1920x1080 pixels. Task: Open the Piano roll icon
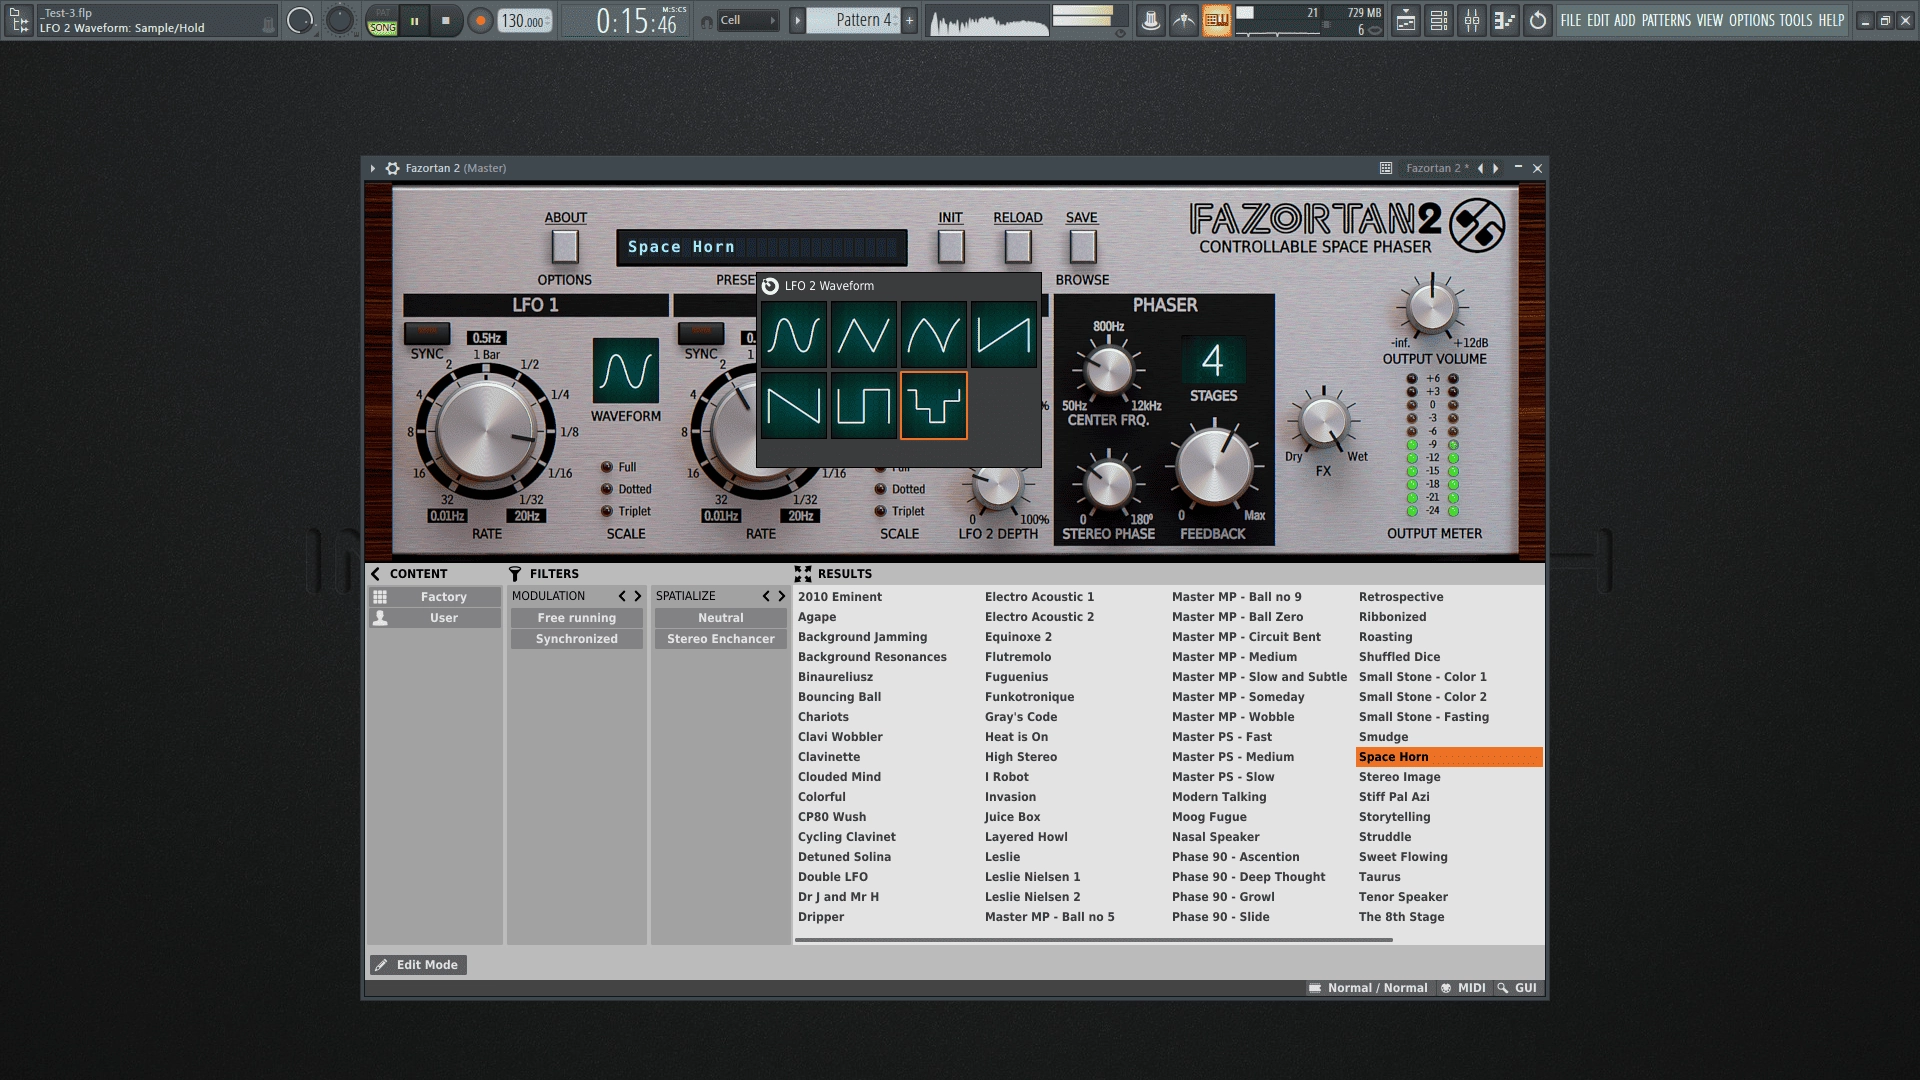pyautogui.click(x=1505, y=20)
